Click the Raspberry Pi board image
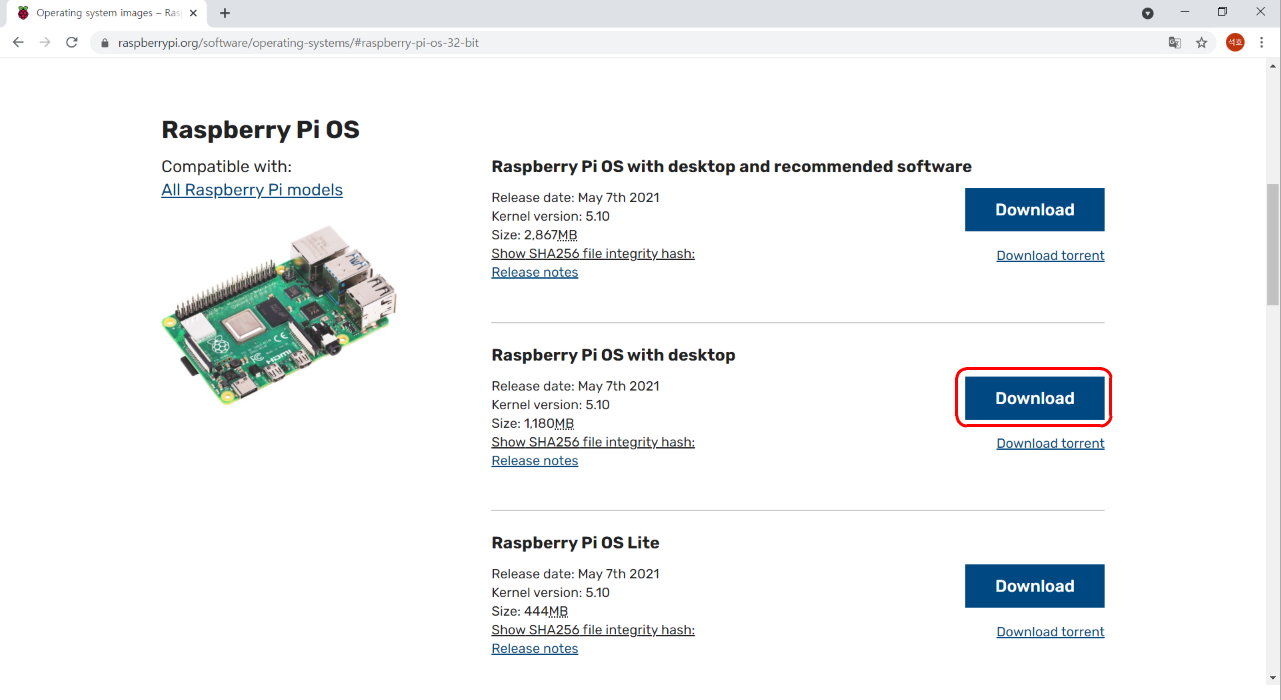This screenshot has height=700, width=1281. [x=280, y=315]
